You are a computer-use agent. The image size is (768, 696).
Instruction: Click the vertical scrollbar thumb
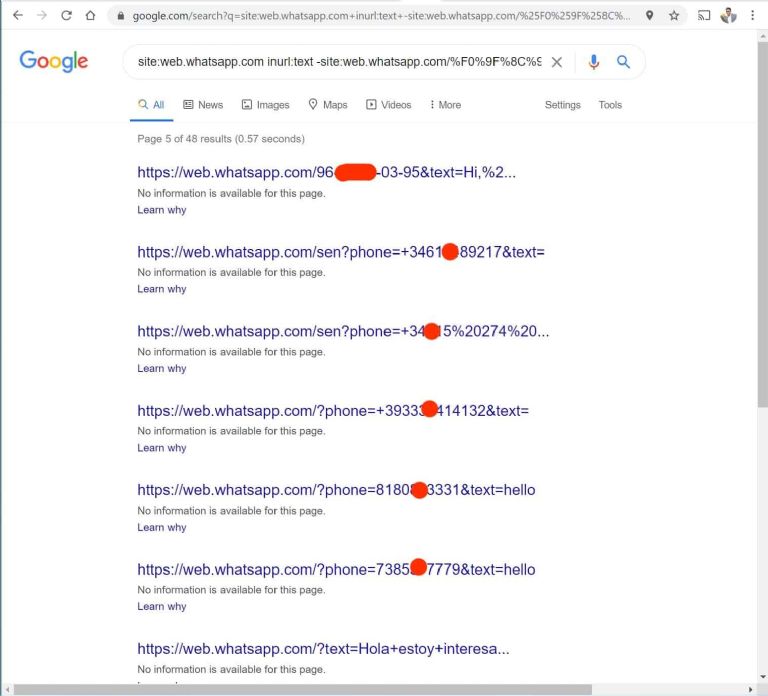click(763, 224)
